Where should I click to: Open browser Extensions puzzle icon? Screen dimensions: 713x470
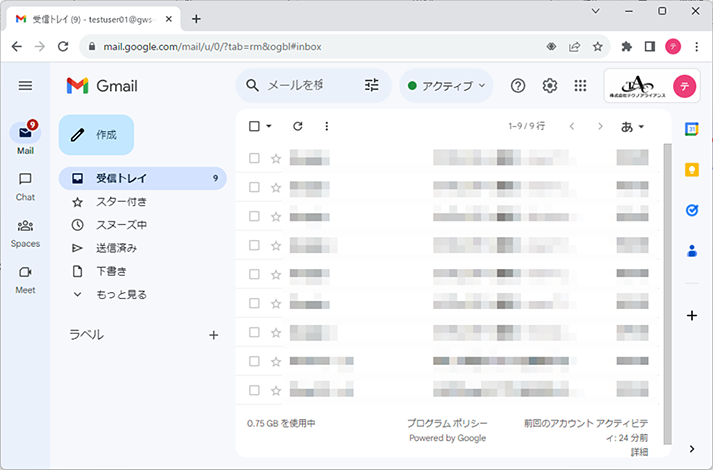627,46
